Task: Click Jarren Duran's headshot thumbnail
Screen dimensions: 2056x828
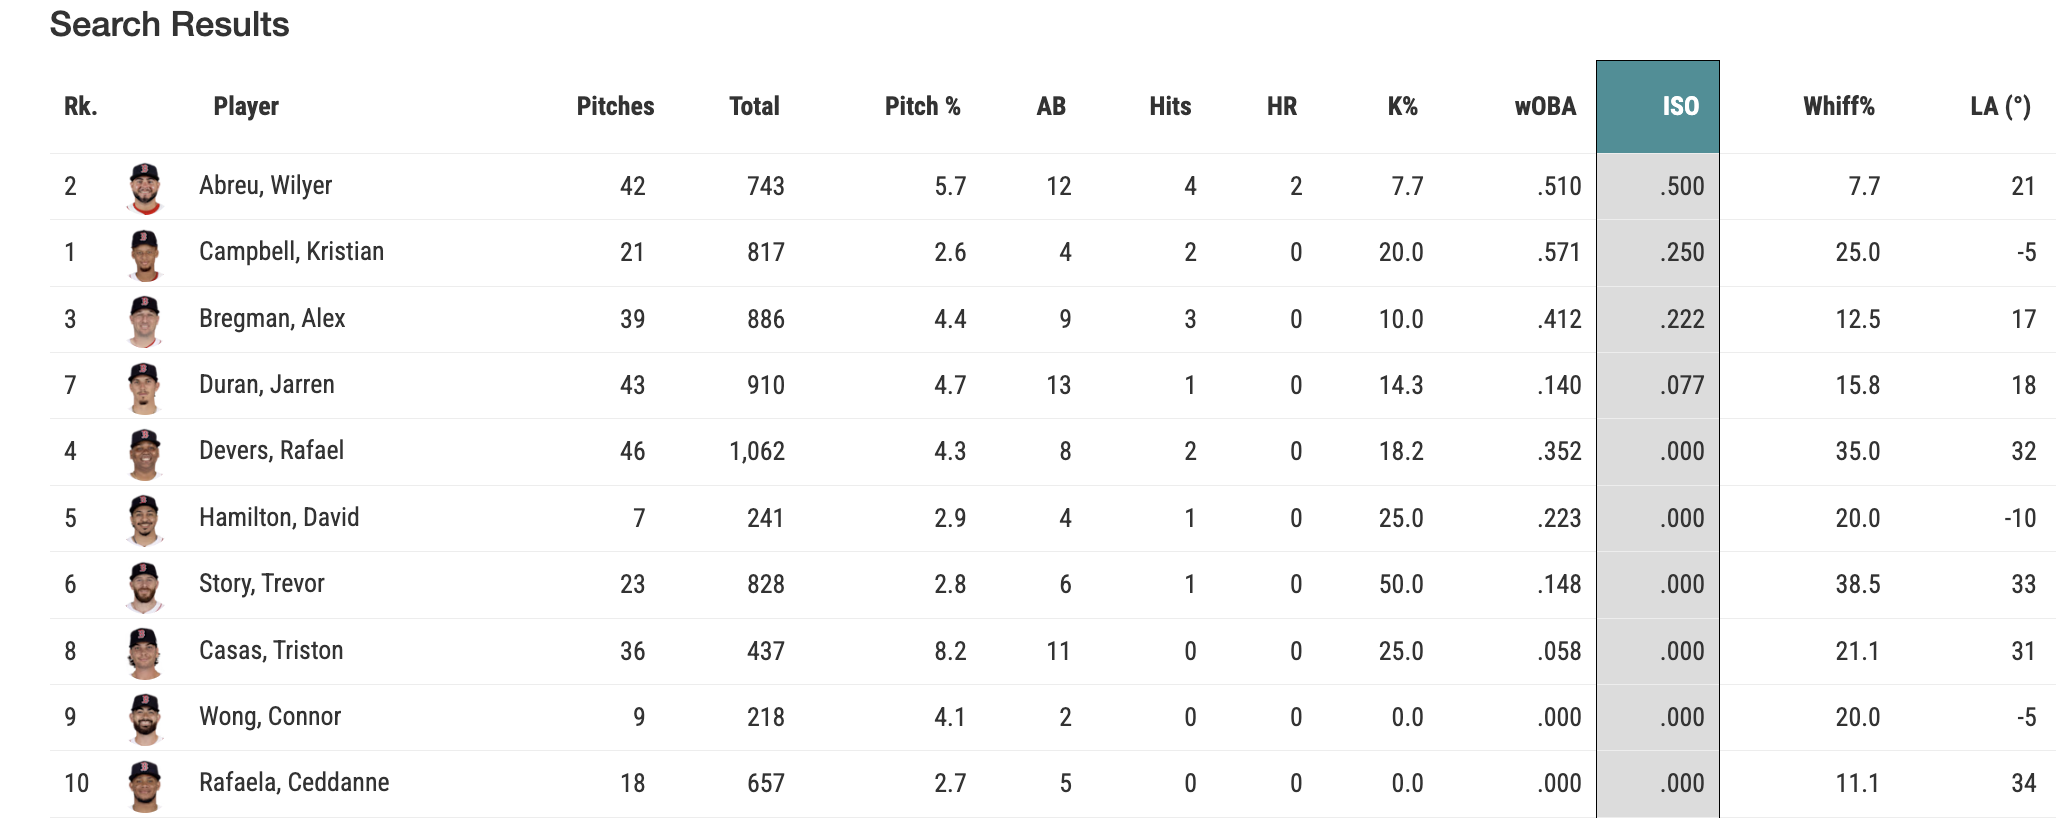Action: point(145,386)
